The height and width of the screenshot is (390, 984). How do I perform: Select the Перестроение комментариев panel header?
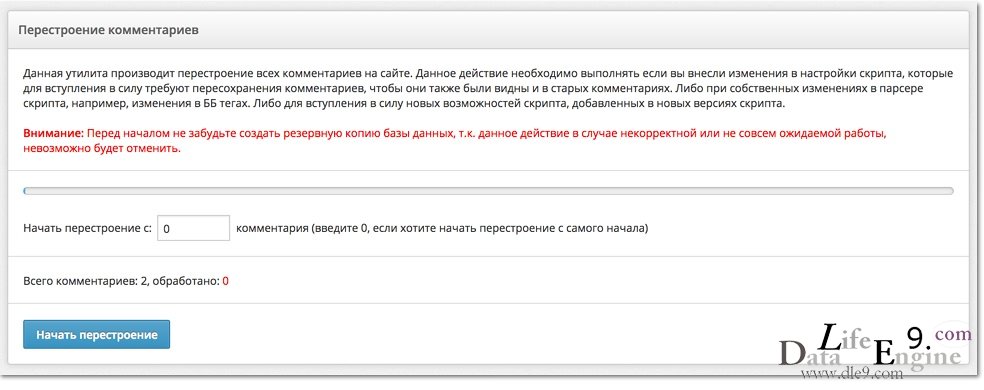tap(490, 30)
